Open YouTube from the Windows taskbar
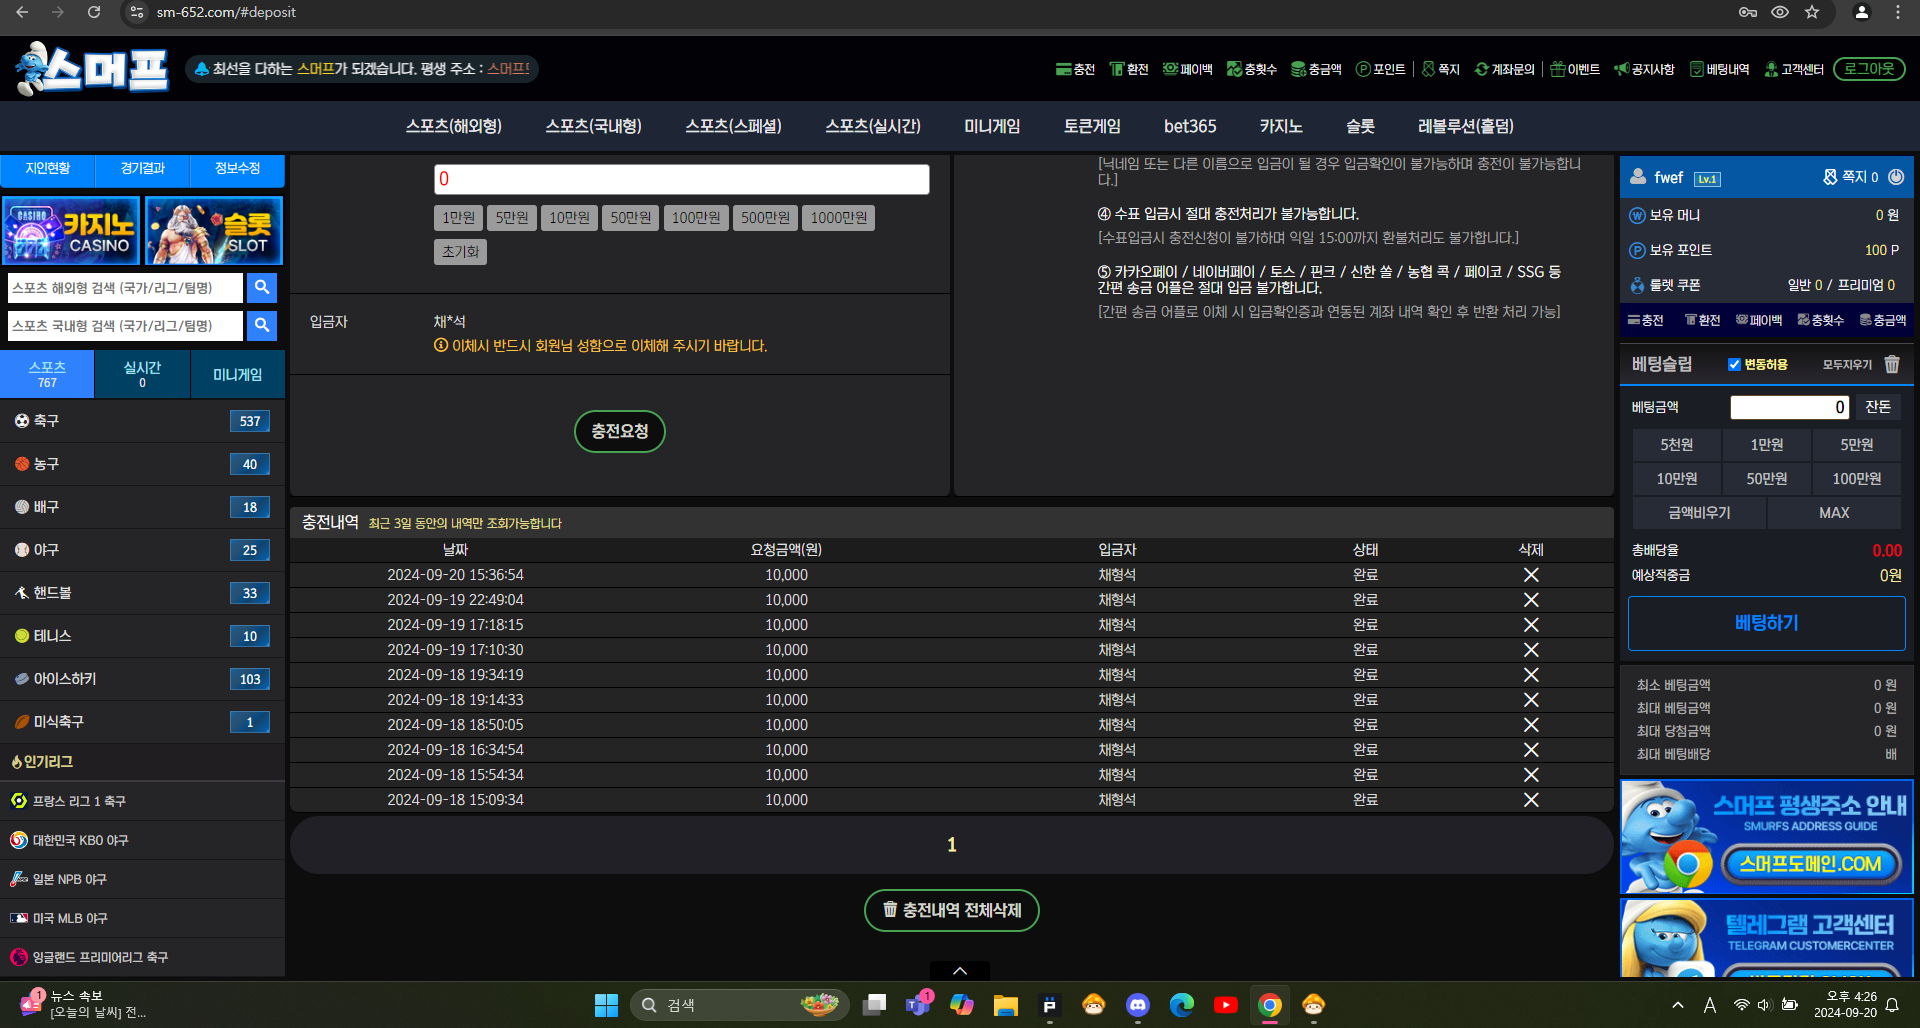The width and height of the screenshot is (1920, 1028). [1225, 1005]
